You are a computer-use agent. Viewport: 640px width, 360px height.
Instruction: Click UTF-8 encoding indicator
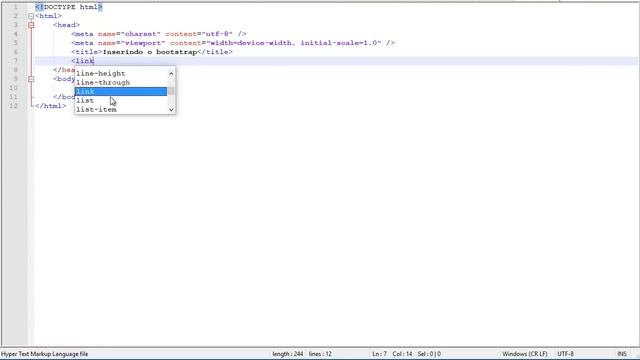pos(565,354)
